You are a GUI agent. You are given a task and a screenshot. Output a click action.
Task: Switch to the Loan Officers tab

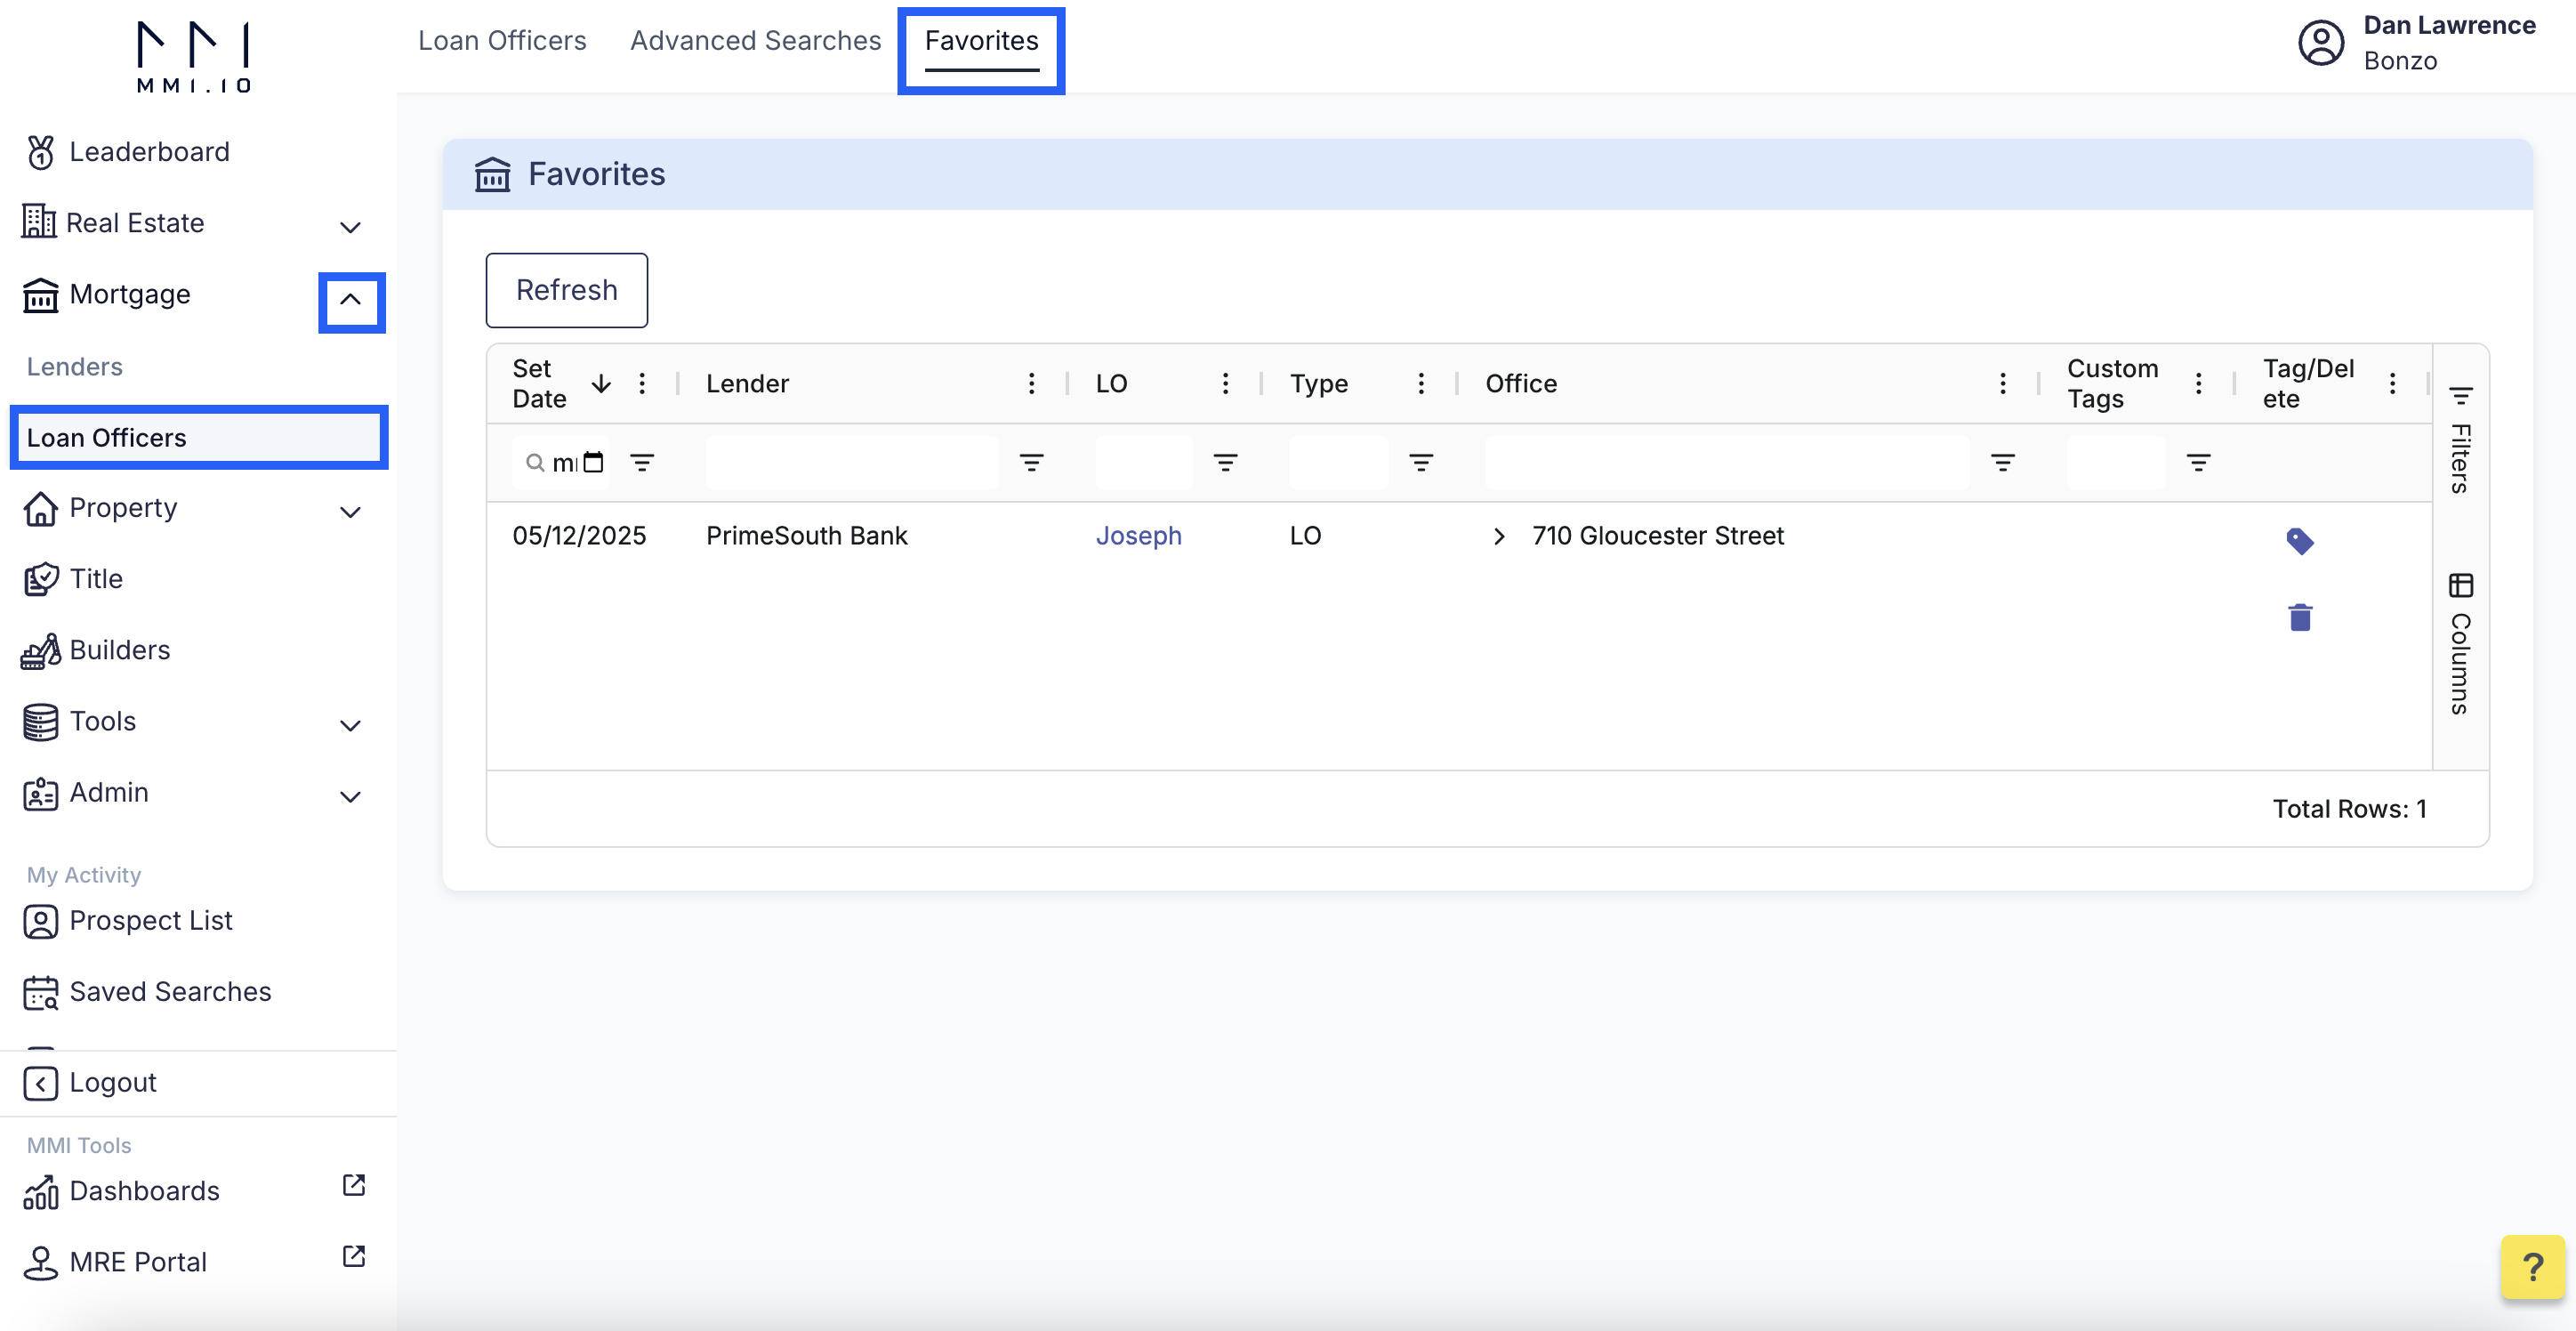(502, 40)
